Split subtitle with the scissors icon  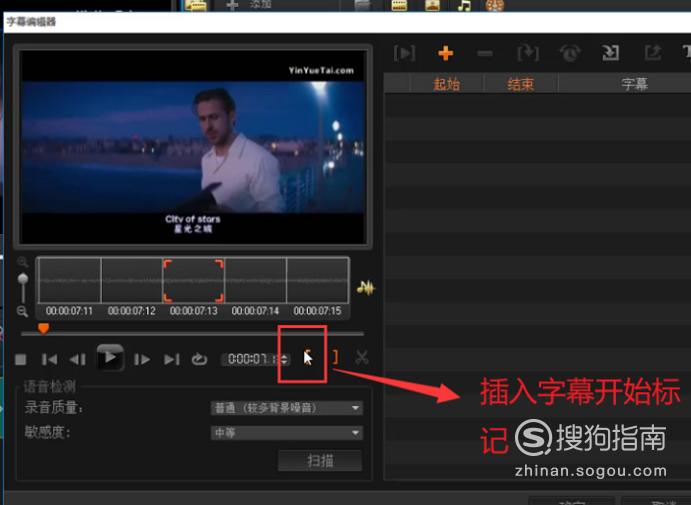tap(362, 357)
